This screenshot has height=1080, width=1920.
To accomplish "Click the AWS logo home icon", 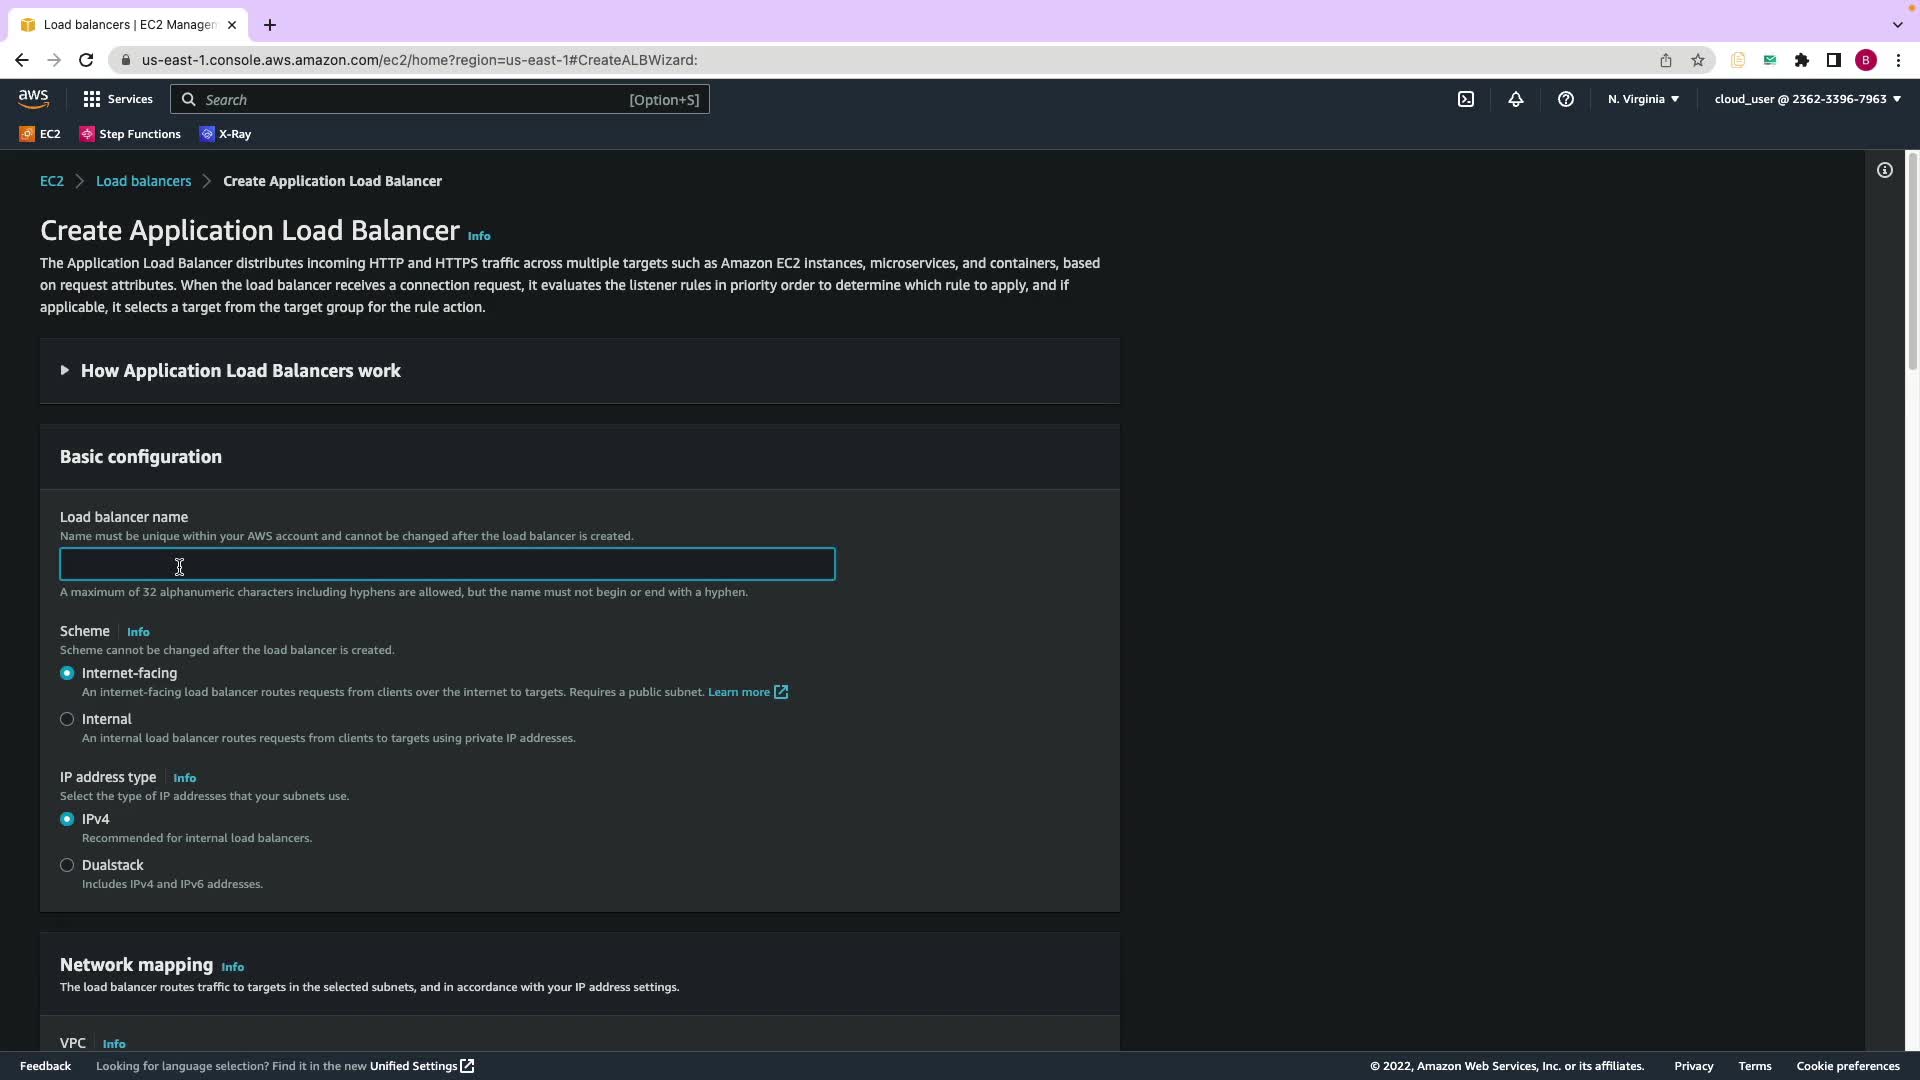I will (33, 99).
